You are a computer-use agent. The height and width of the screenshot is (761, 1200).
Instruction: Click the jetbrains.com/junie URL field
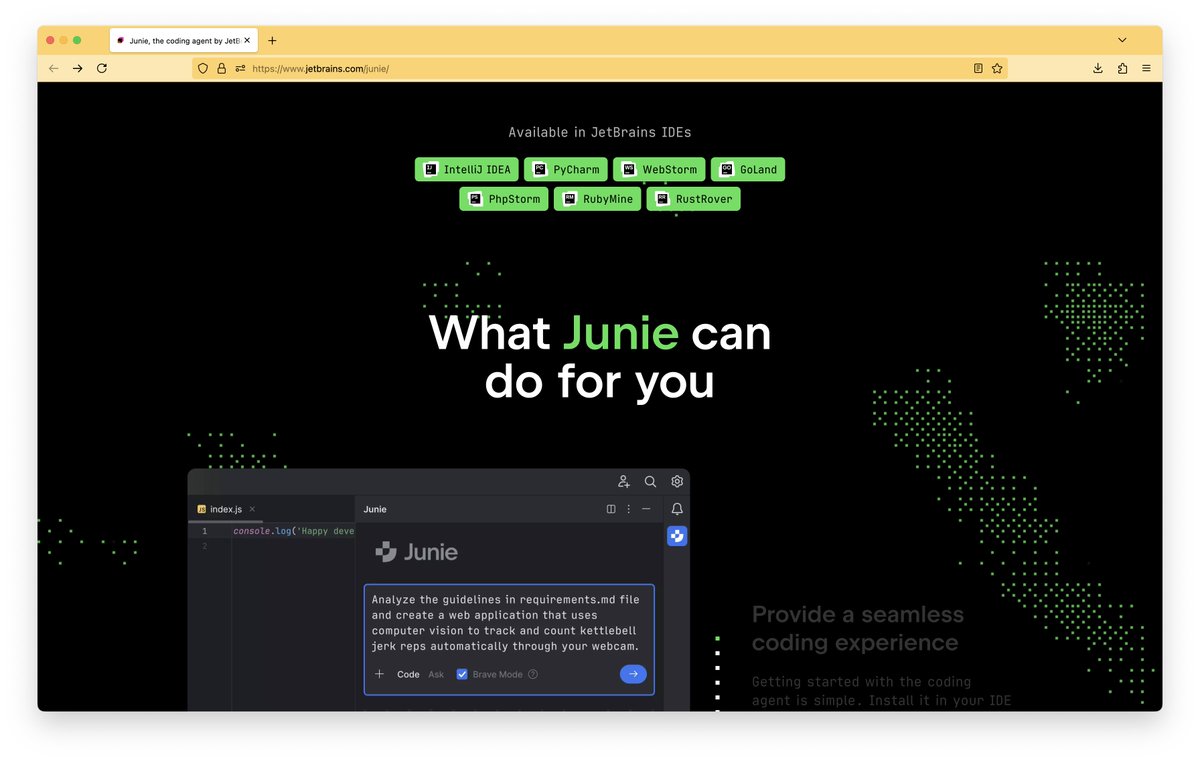(600, 69)
